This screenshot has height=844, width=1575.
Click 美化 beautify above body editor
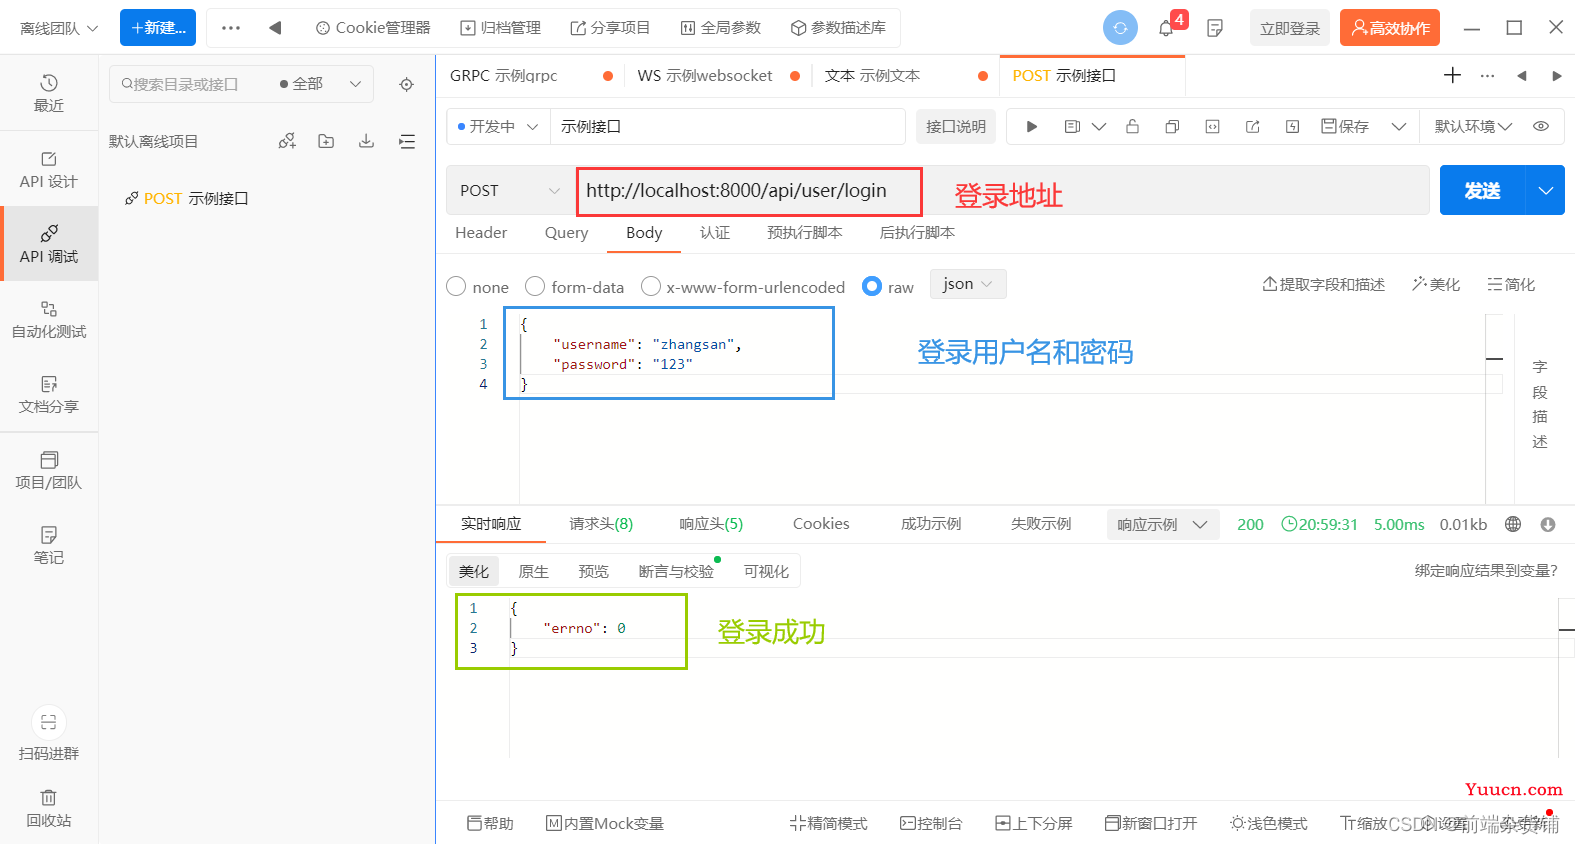[x=1436, y=285]
